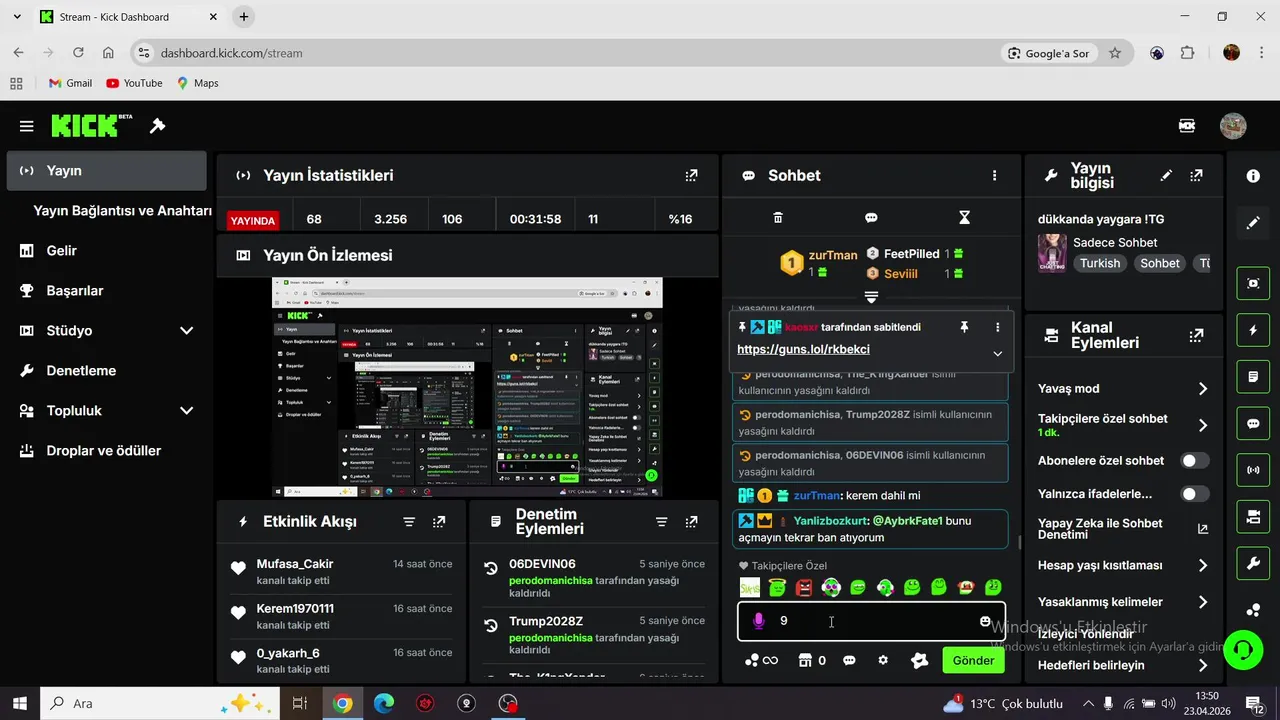Open the filter icon in Denetim Eylemleri
The width and height of the screenshot is (1280, 720).
661,522
